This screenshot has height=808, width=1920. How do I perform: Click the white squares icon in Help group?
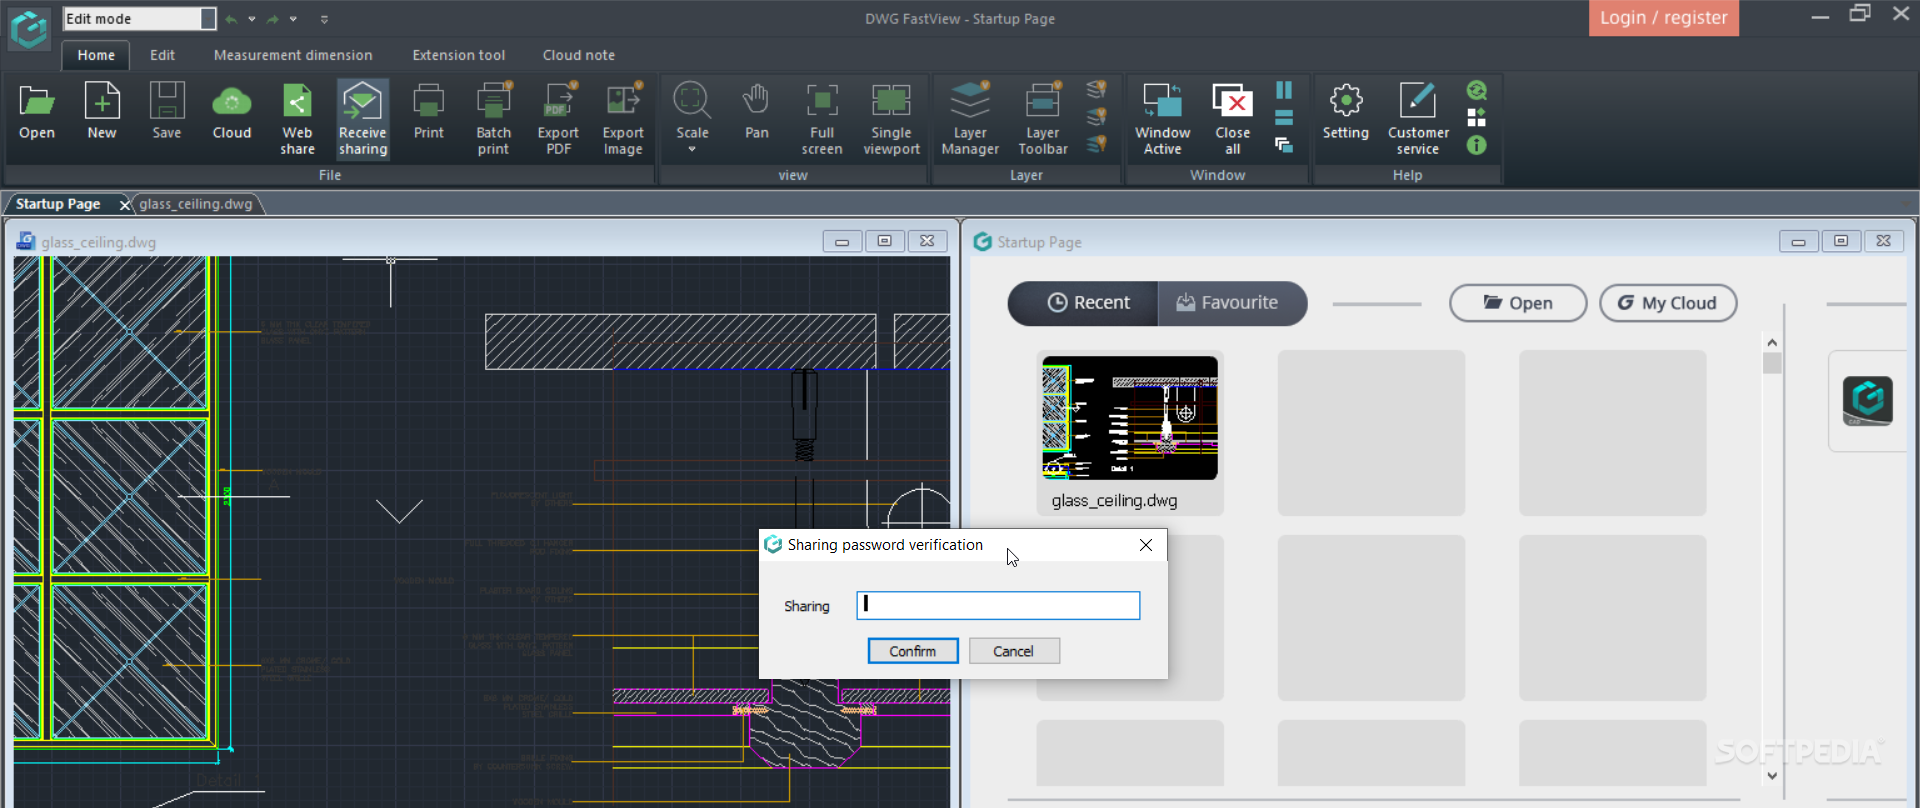[x=1476, y=118]
